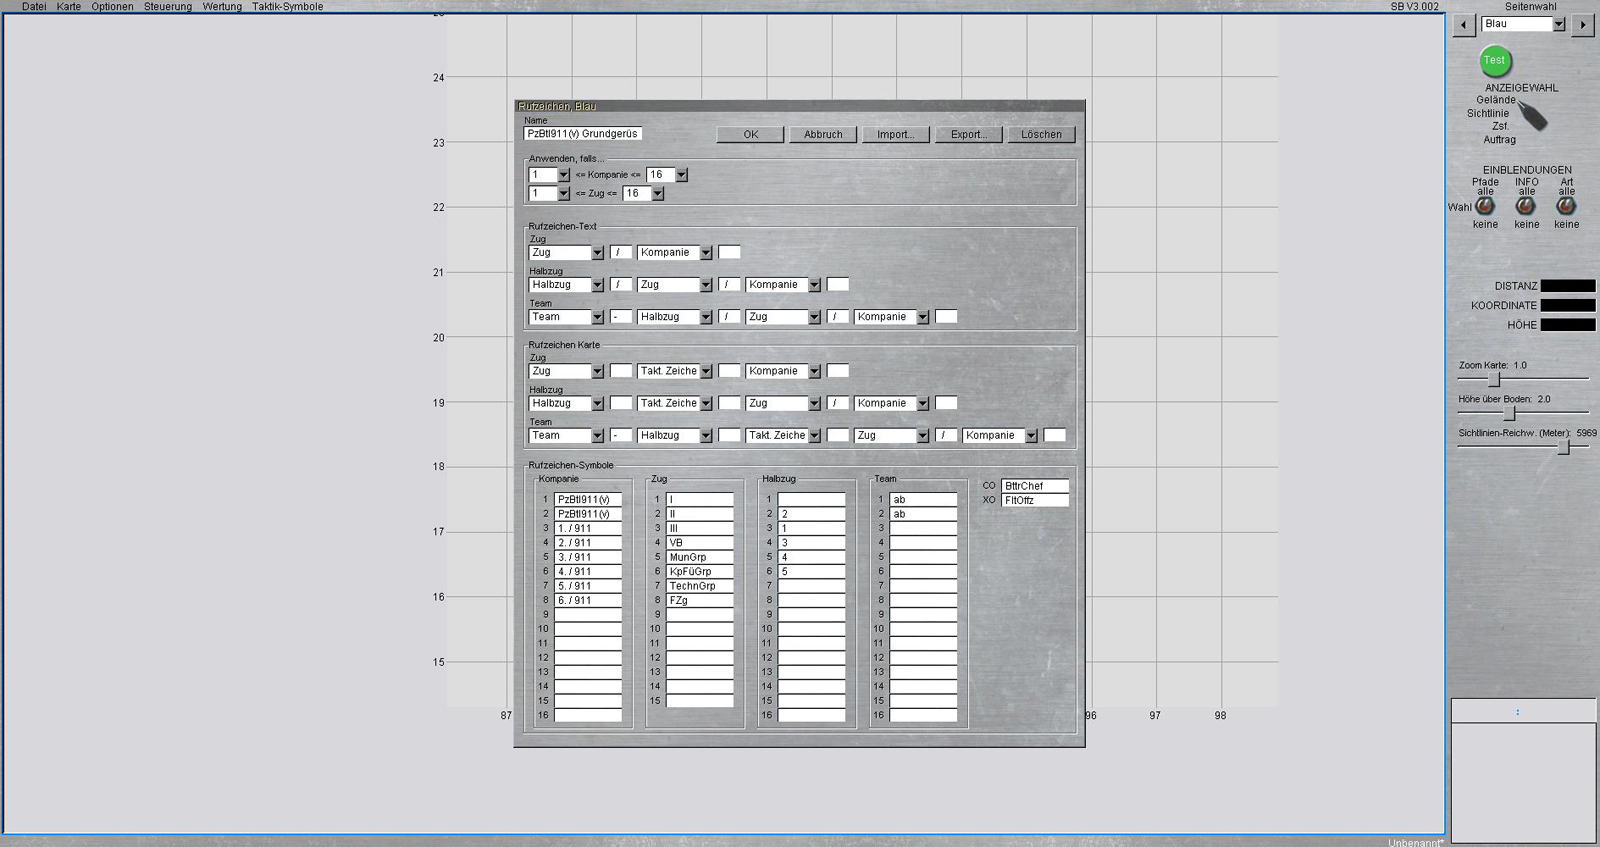Open the Steuerung menu

tap(167, 7)
